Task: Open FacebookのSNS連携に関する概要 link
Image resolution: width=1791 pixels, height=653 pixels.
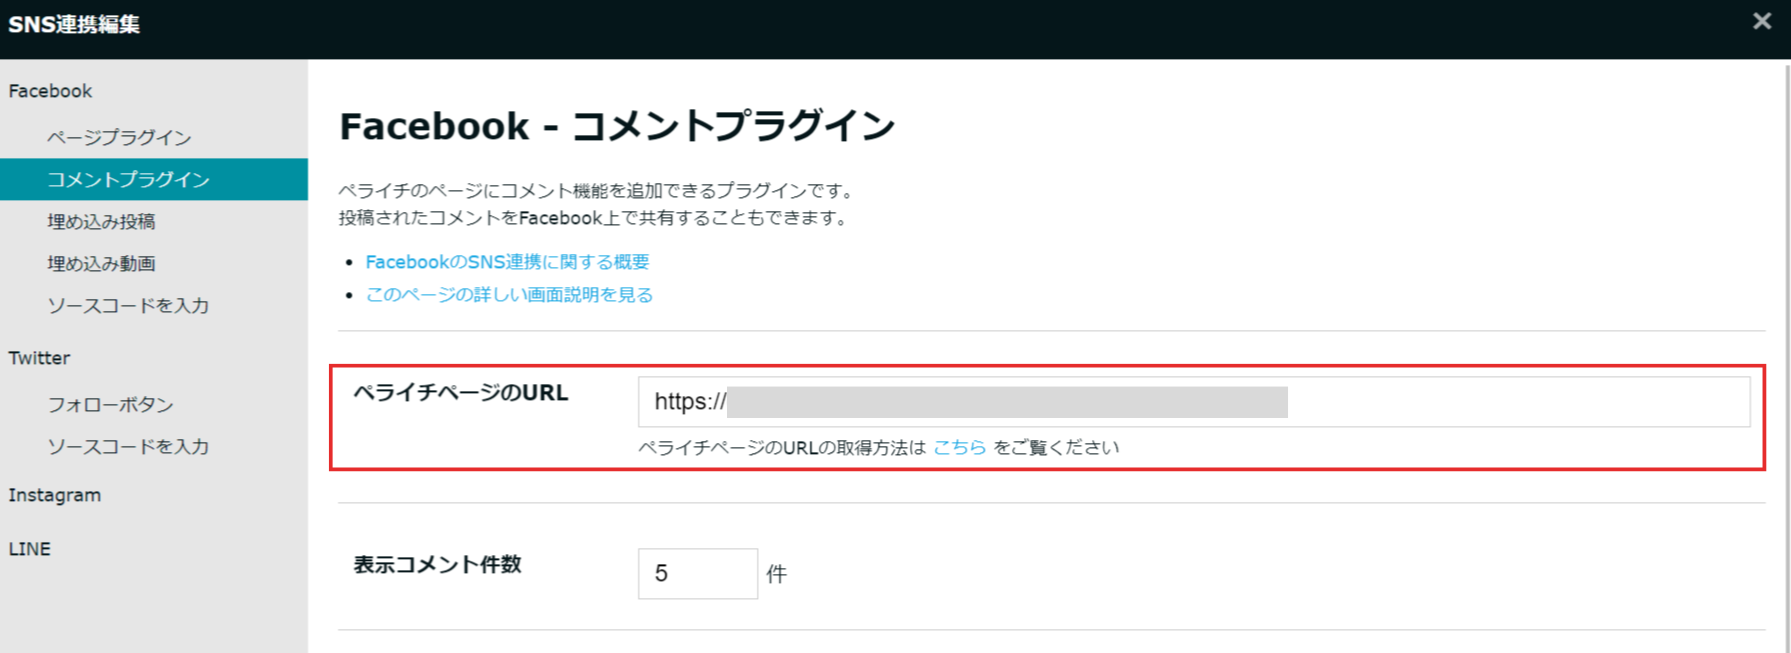Action: point(507,262)
